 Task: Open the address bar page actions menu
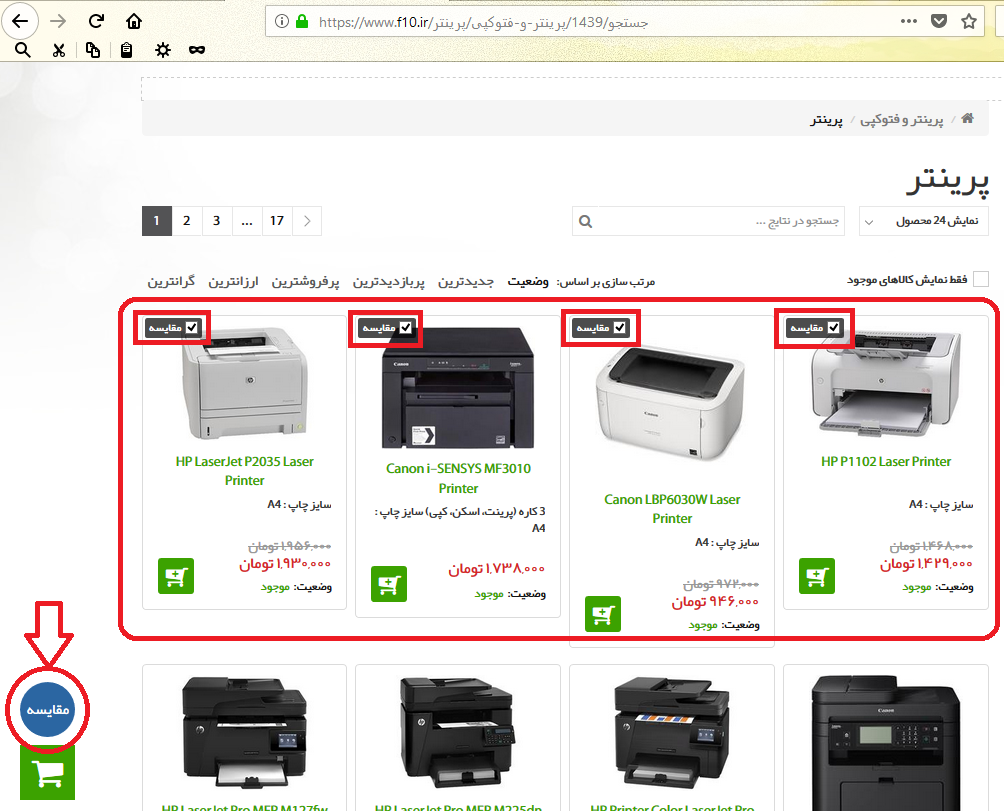[908, 21]
